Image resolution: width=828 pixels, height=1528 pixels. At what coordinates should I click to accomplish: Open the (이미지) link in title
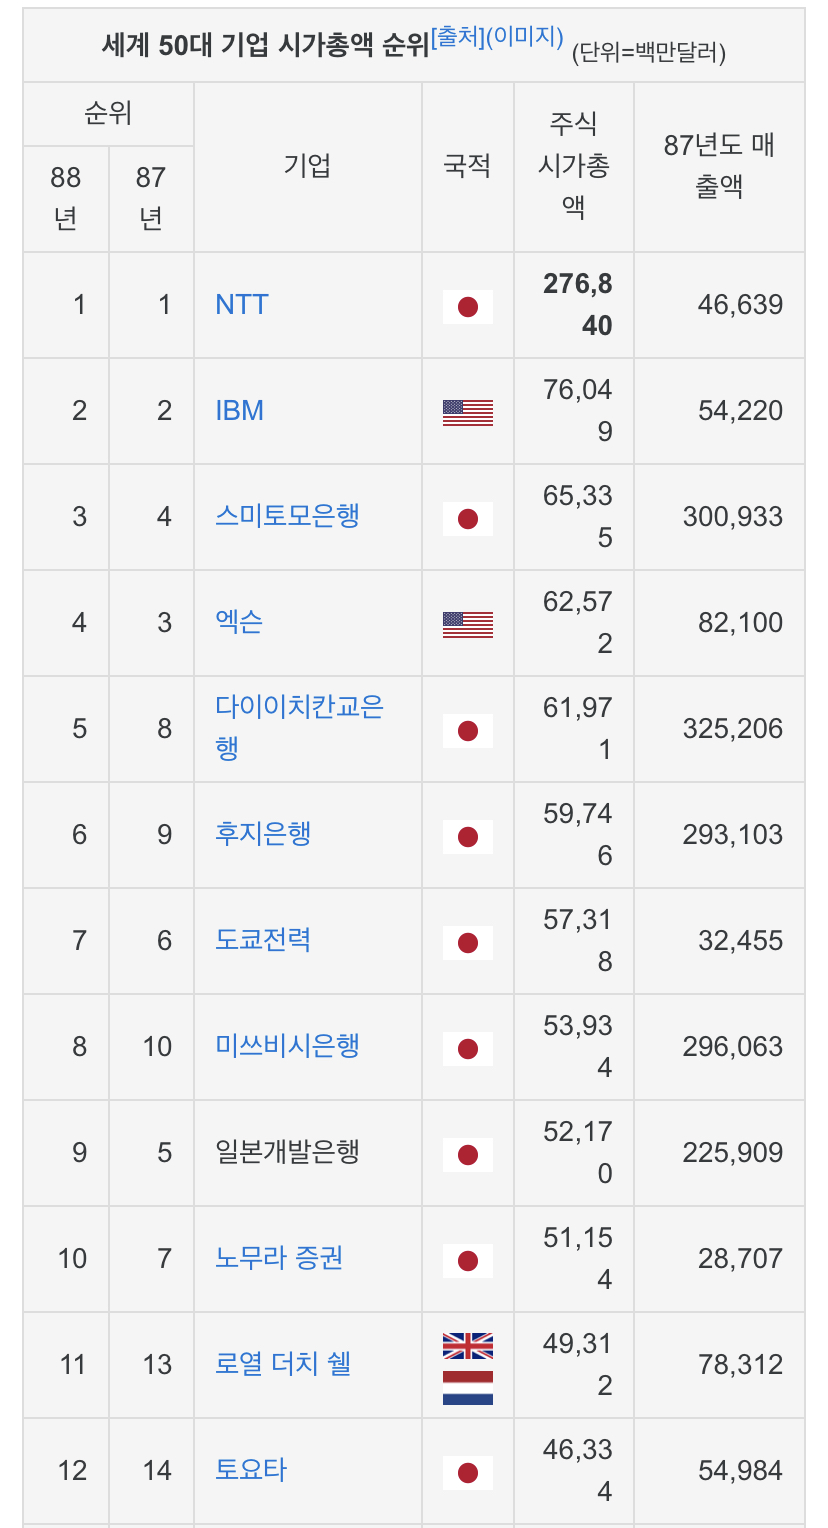524,38
